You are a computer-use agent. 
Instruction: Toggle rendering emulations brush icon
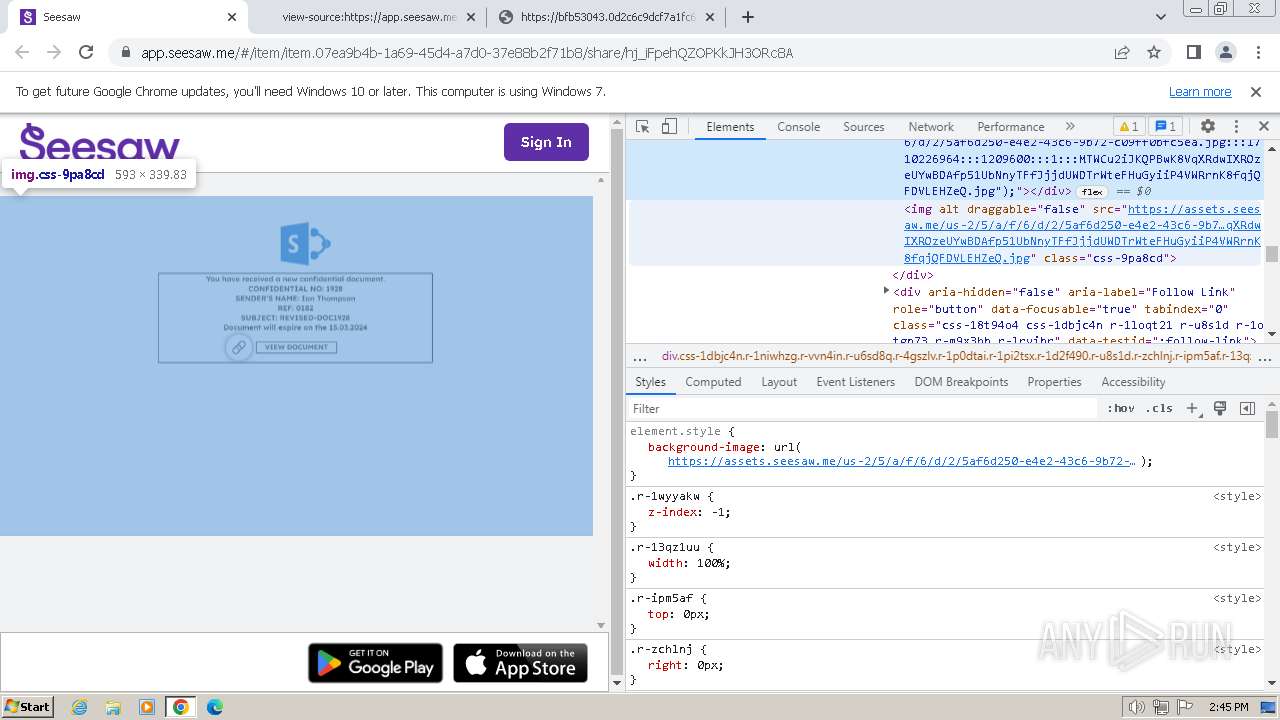coord(1220,408)
